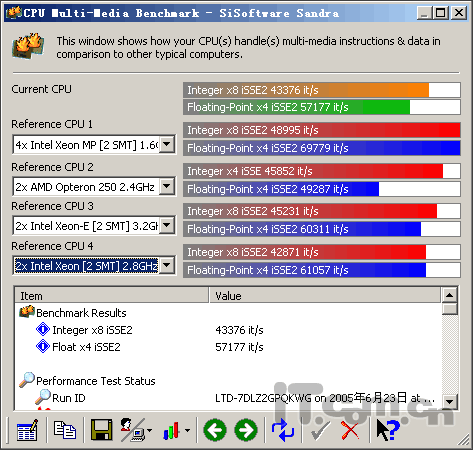Click the magnifier icon beside Run ID
The width and height of the screenshot is (473, 450).
point(43,397)
